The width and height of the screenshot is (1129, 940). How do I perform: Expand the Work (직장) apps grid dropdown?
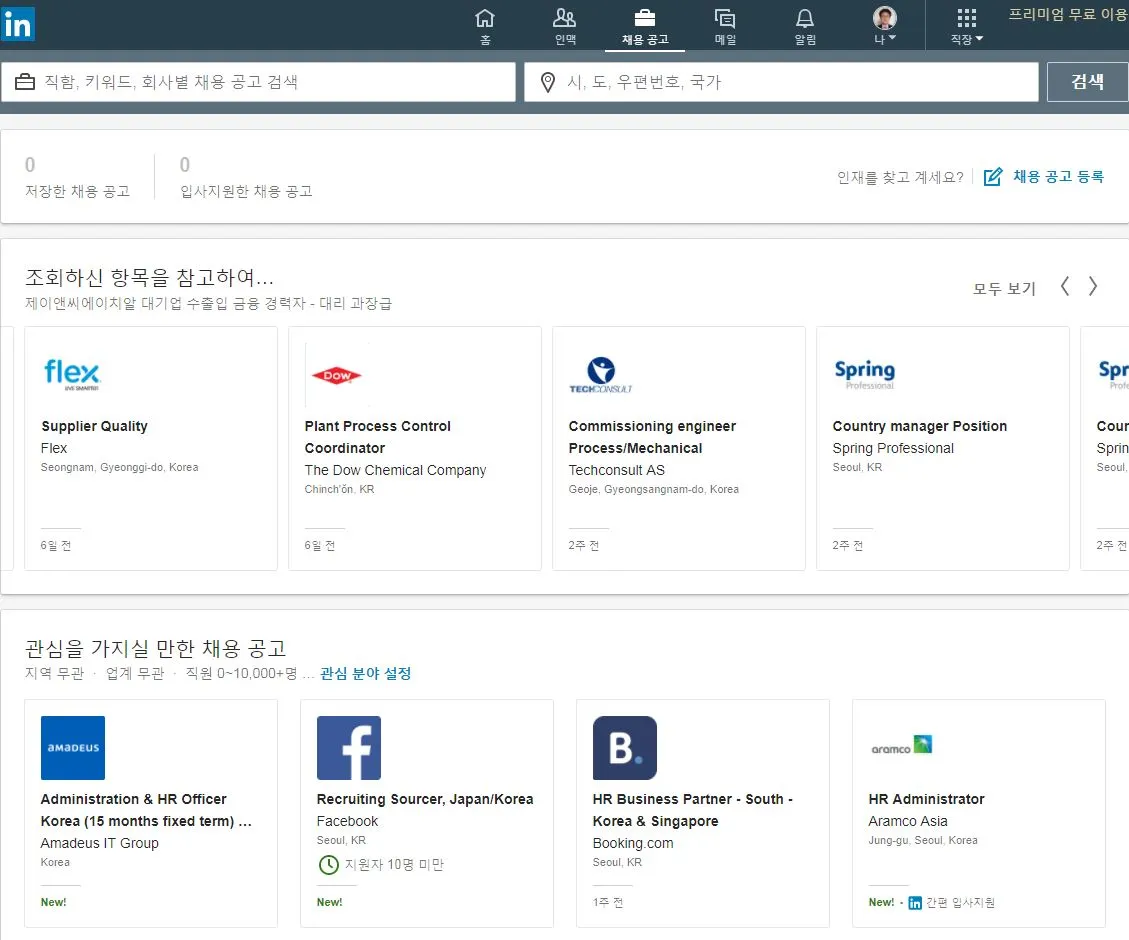point(966,27)
